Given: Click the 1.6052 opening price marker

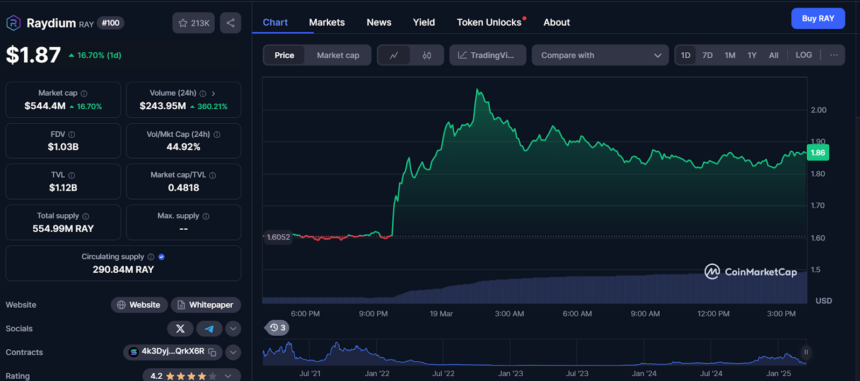Looking at the screenshot, I should pos(278,237).
